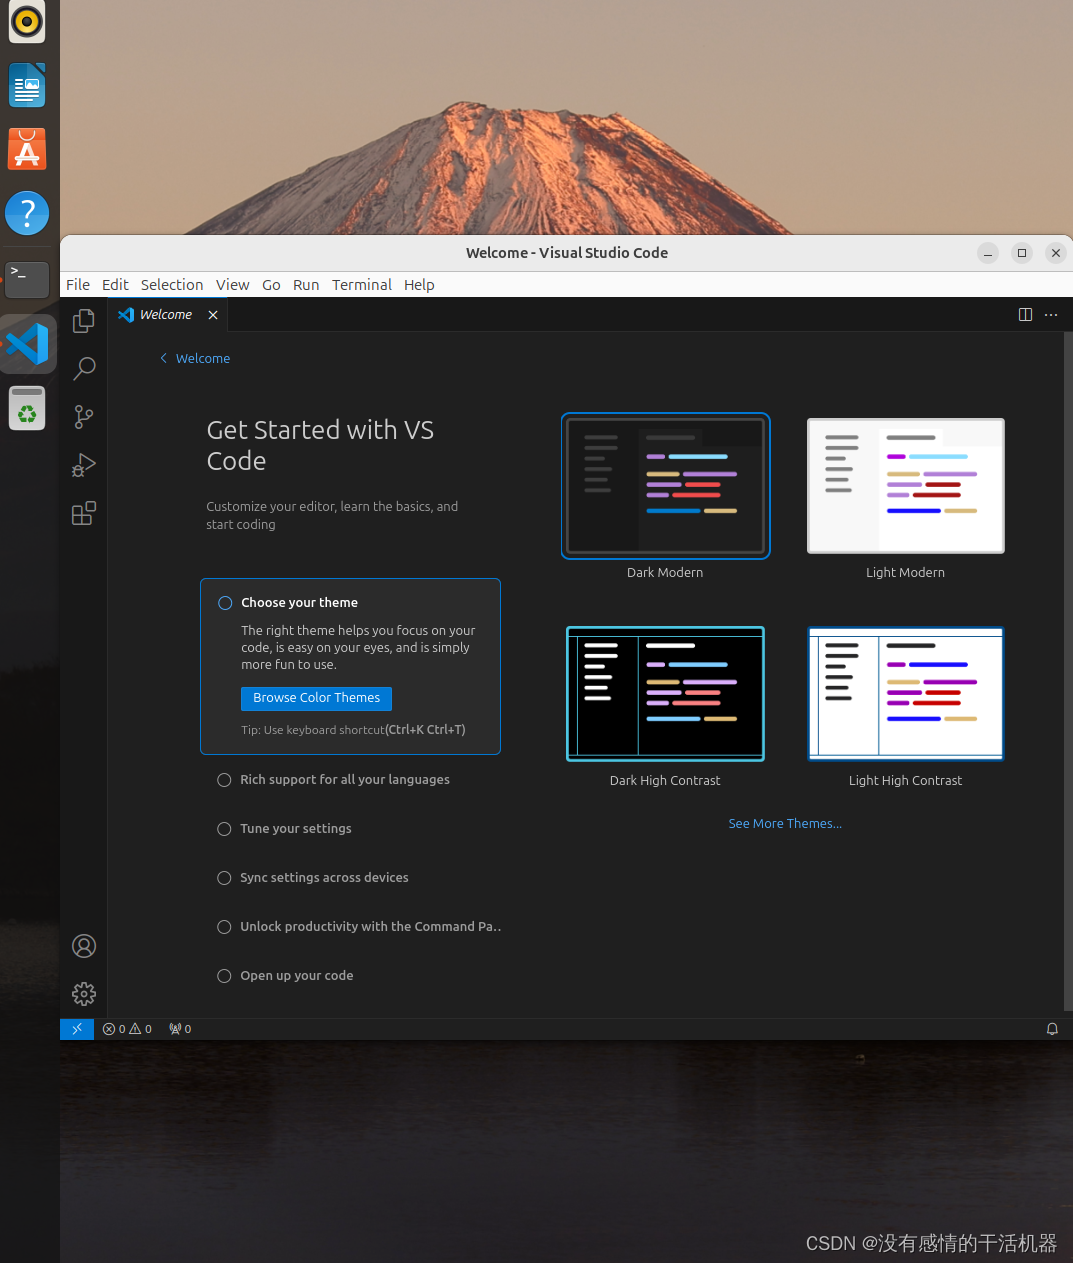
Task: Open the Edit menu
Action: 115,285
